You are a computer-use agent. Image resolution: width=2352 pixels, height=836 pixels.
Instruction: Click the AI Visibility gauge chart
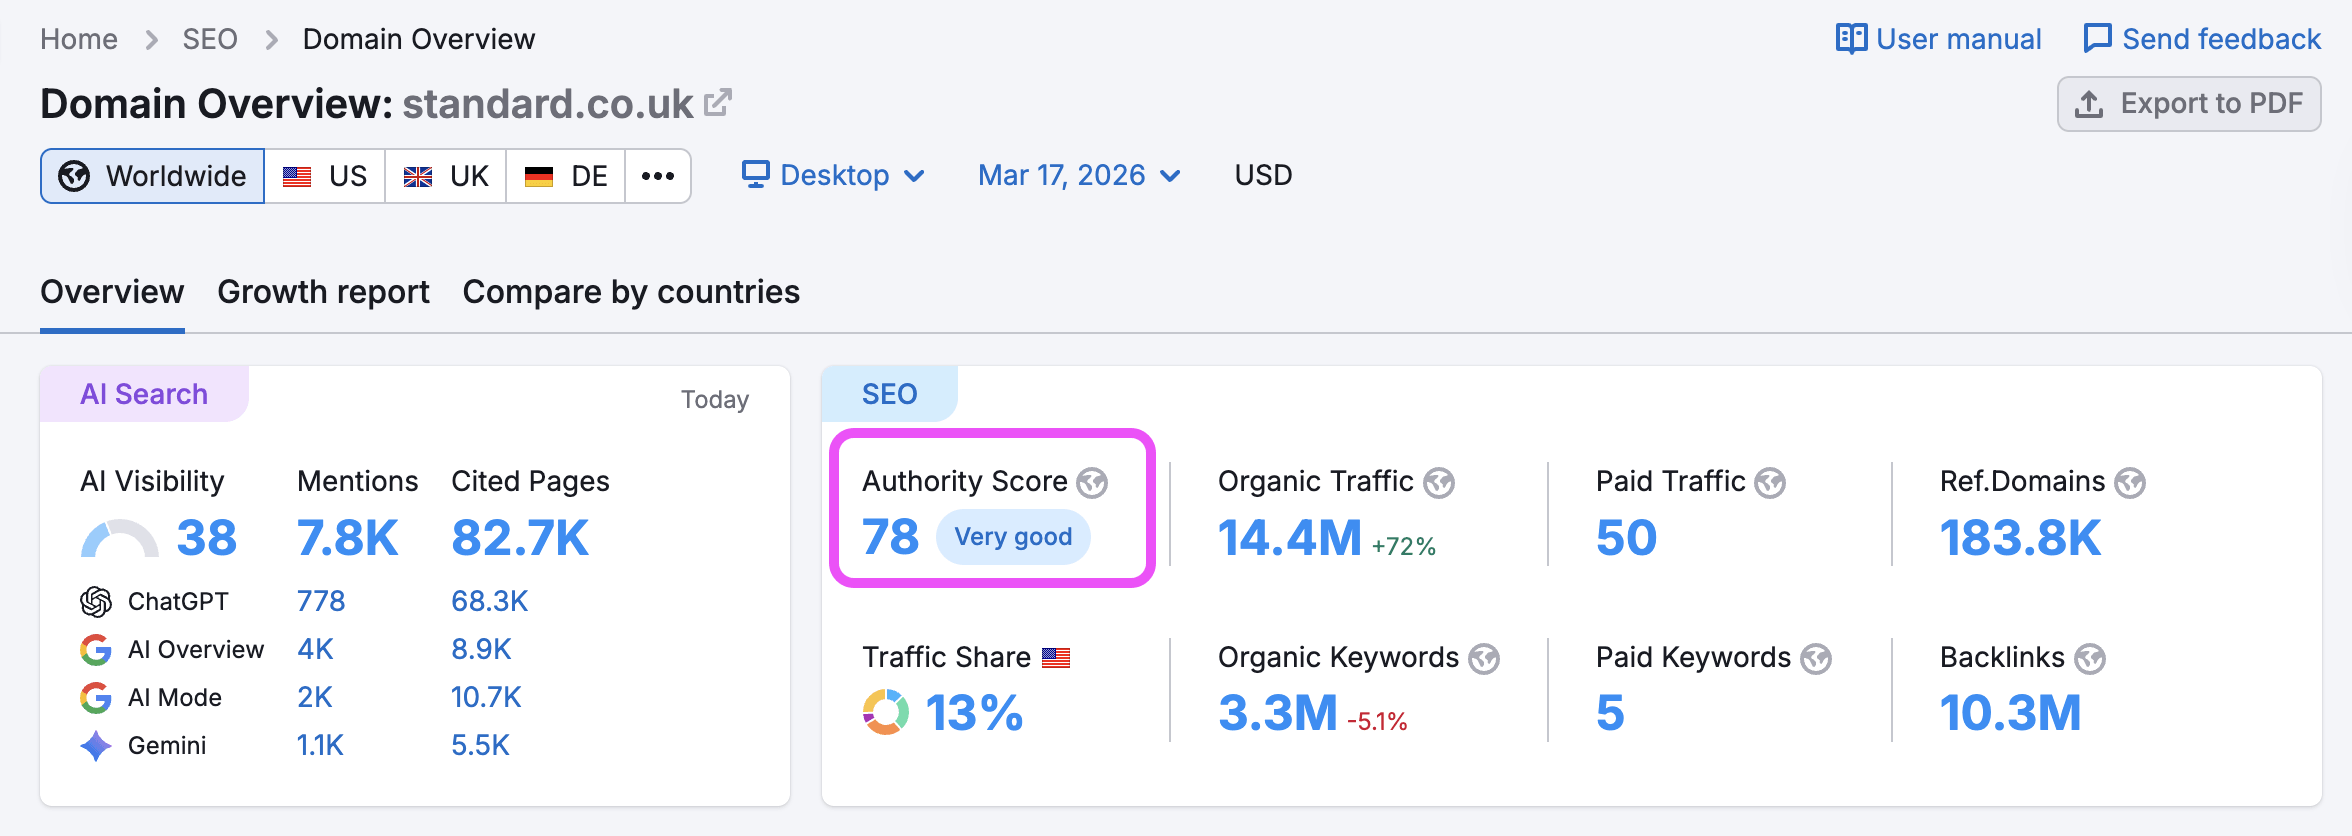[119, 538]
